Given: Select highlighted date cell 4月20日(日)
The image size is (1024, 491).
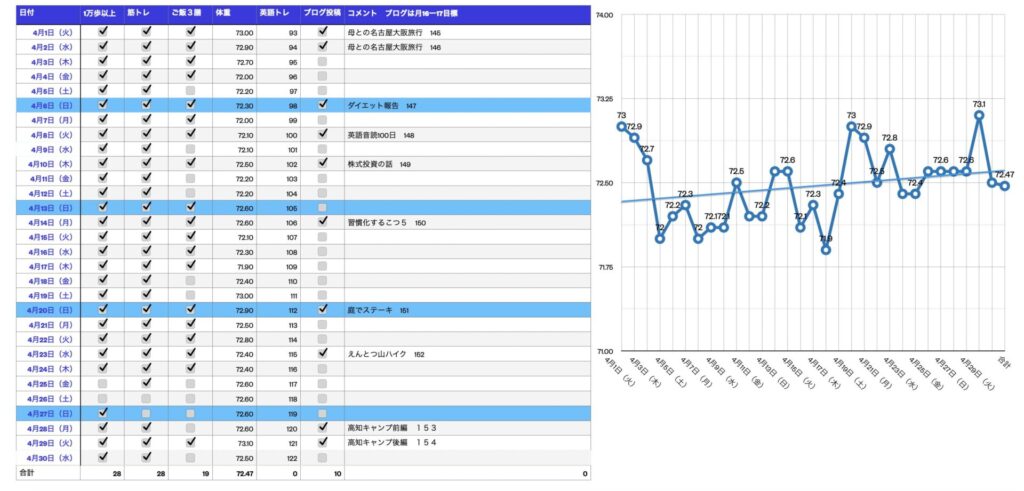Looking at the screenshot, I should tap(48, 310).
